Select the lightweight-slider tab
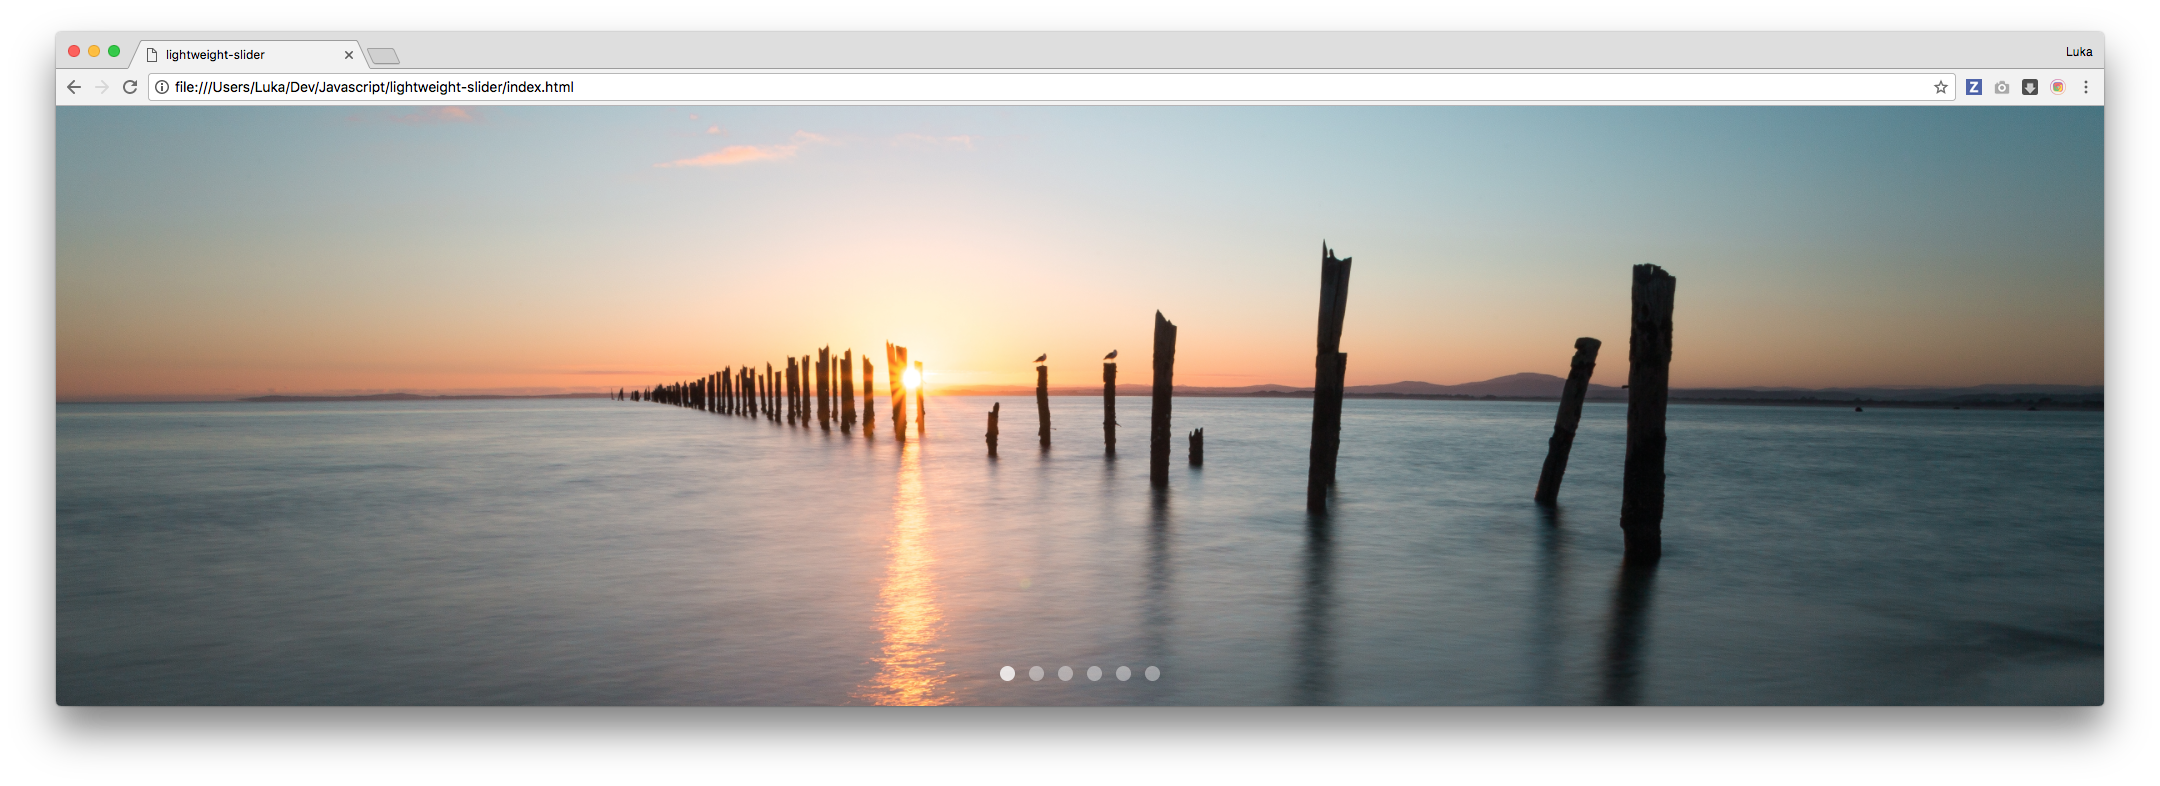Image resolution: width=2160 pixels, height=786 pixels. [247, 55]
